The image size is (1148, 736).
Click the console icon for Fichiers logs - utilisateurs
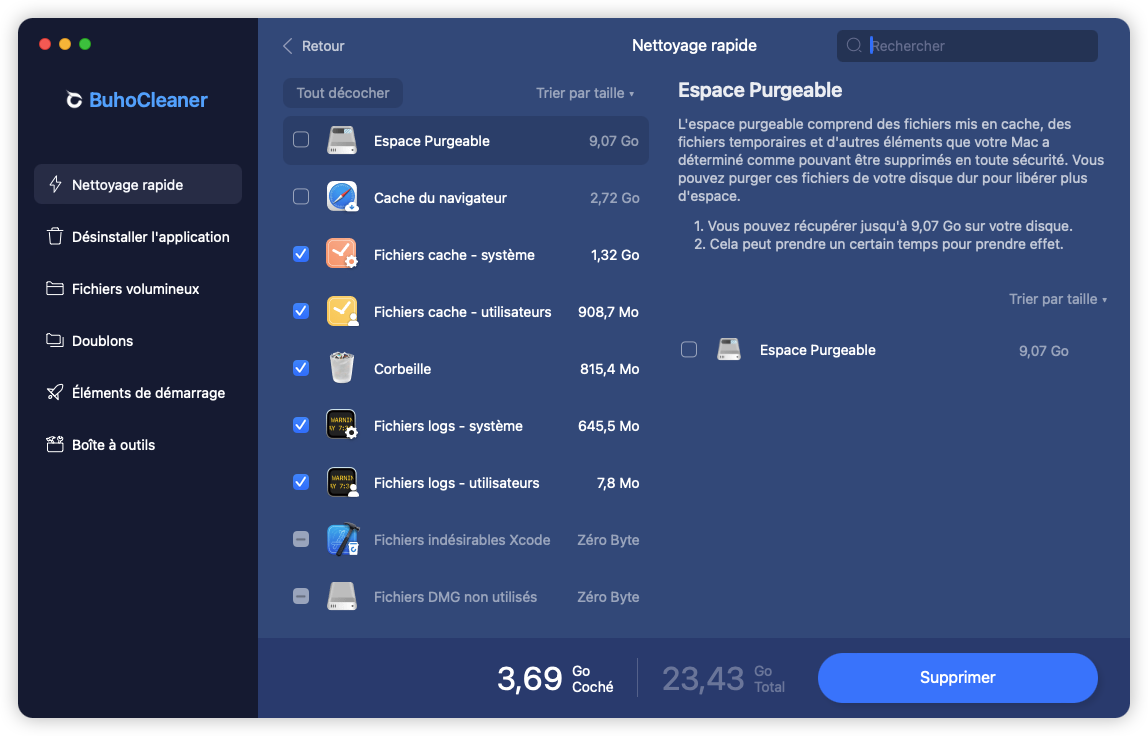tap(342, 482)
